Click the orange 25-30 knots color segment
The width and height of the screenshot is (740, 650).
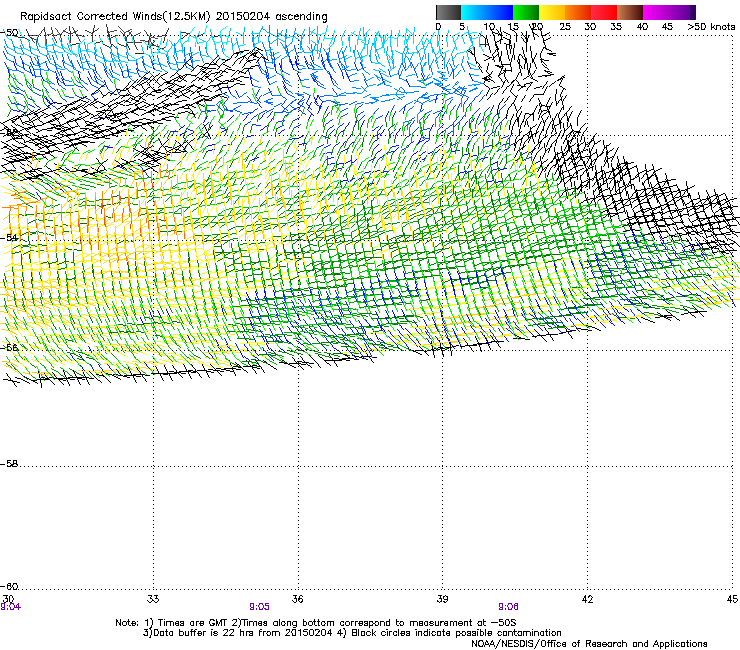coord(578,12)
